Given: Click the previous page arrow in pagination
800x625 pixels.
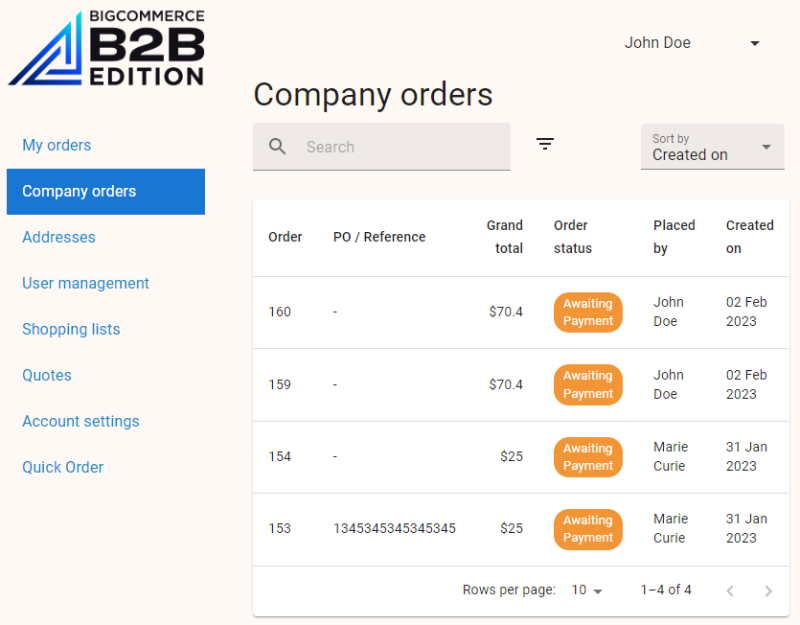Looking at the screenshot, I should 730,591.
